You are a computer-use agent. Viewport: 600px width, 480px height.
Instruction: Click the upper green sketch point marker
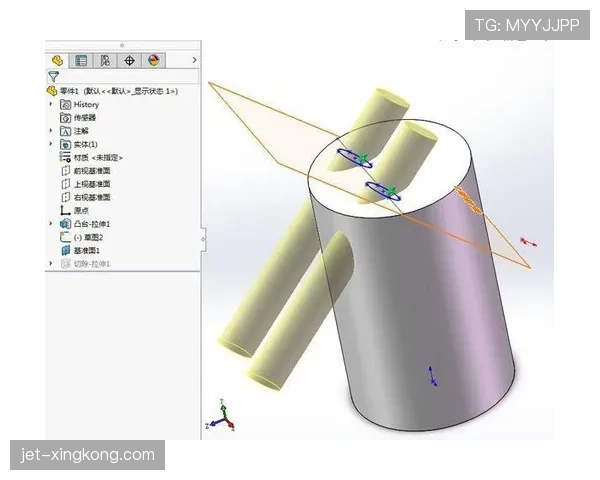[363, 157]
